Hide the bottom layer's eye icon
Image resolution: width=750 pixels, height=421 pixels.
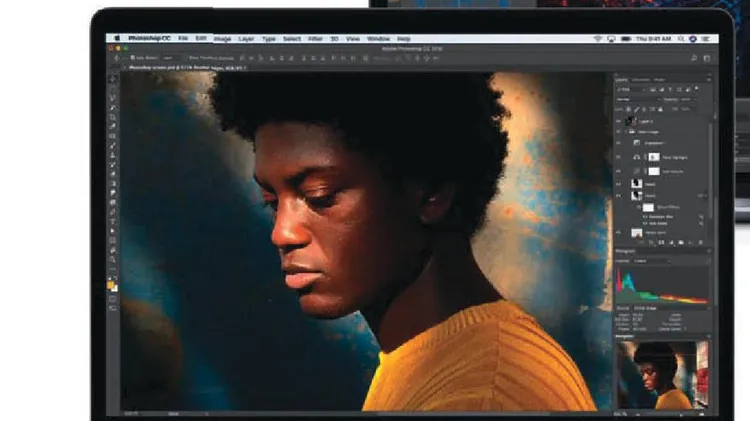(x=618, y=233)
